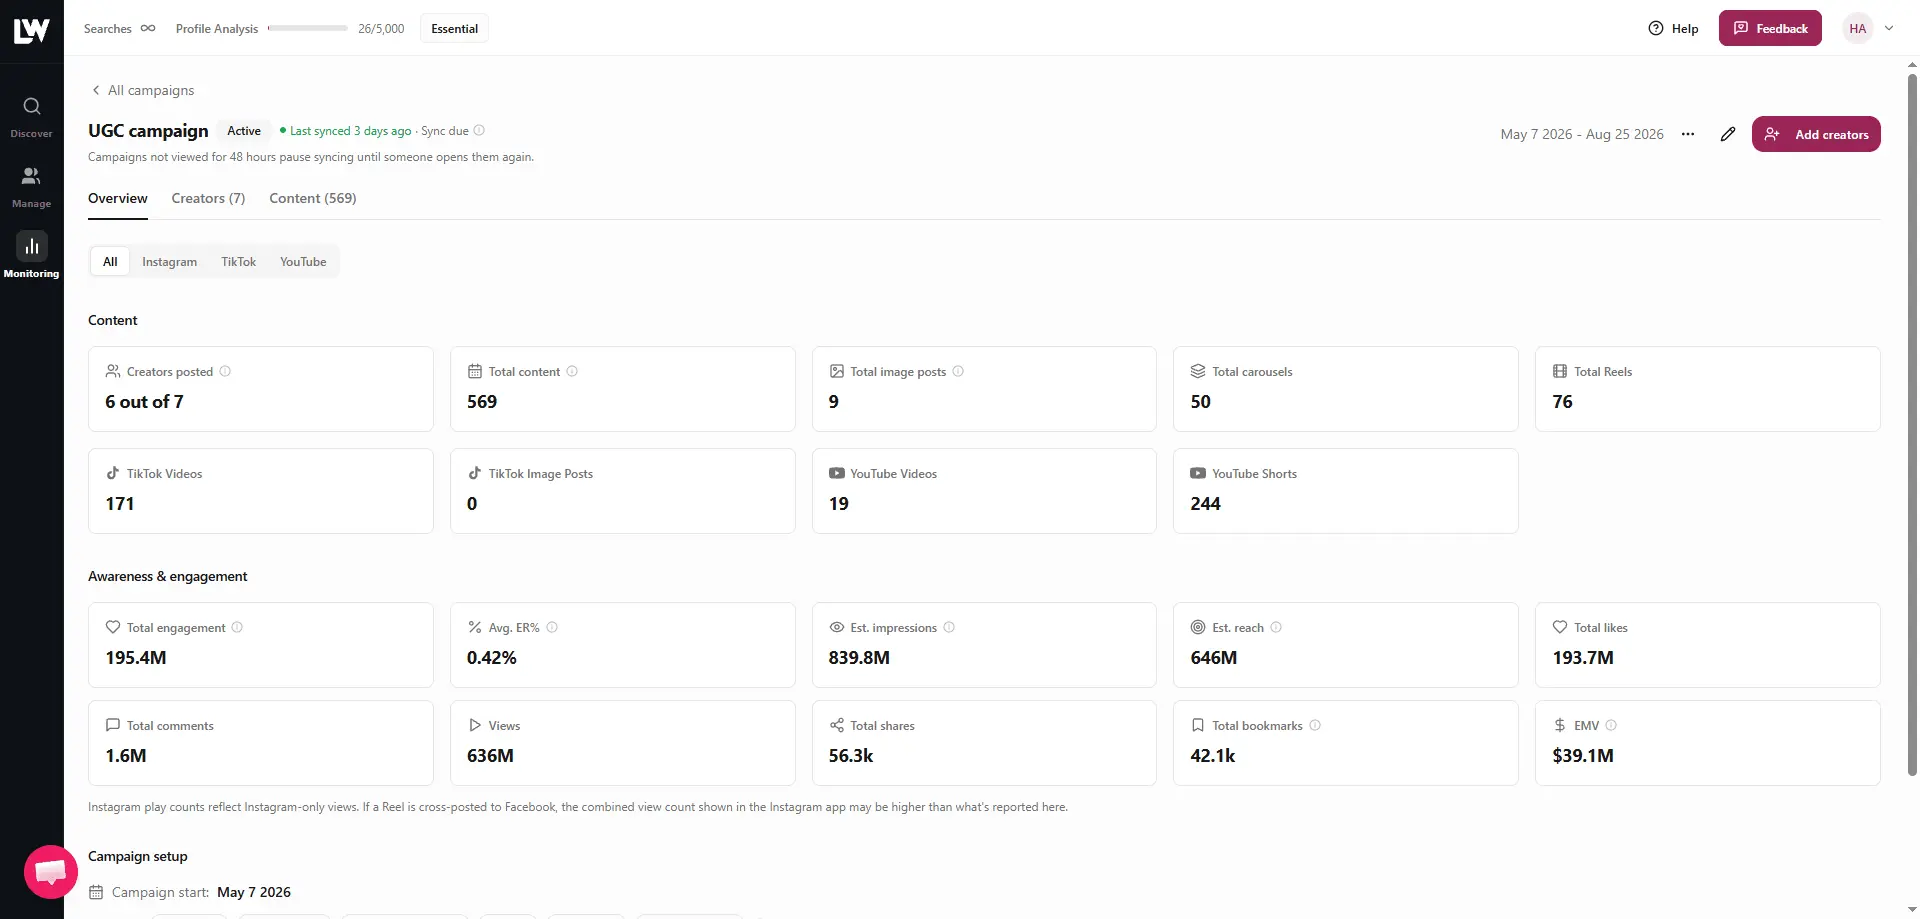Viewport: 1920px width, 919px height.
Task: Click the Est. impressions value 839.8M
Action: coord(859,658)
